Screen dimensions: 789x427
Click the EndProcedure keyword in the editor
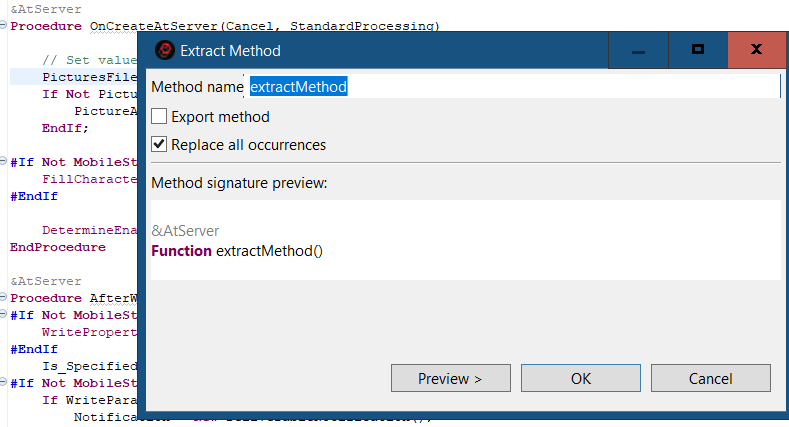coord(57,246)
